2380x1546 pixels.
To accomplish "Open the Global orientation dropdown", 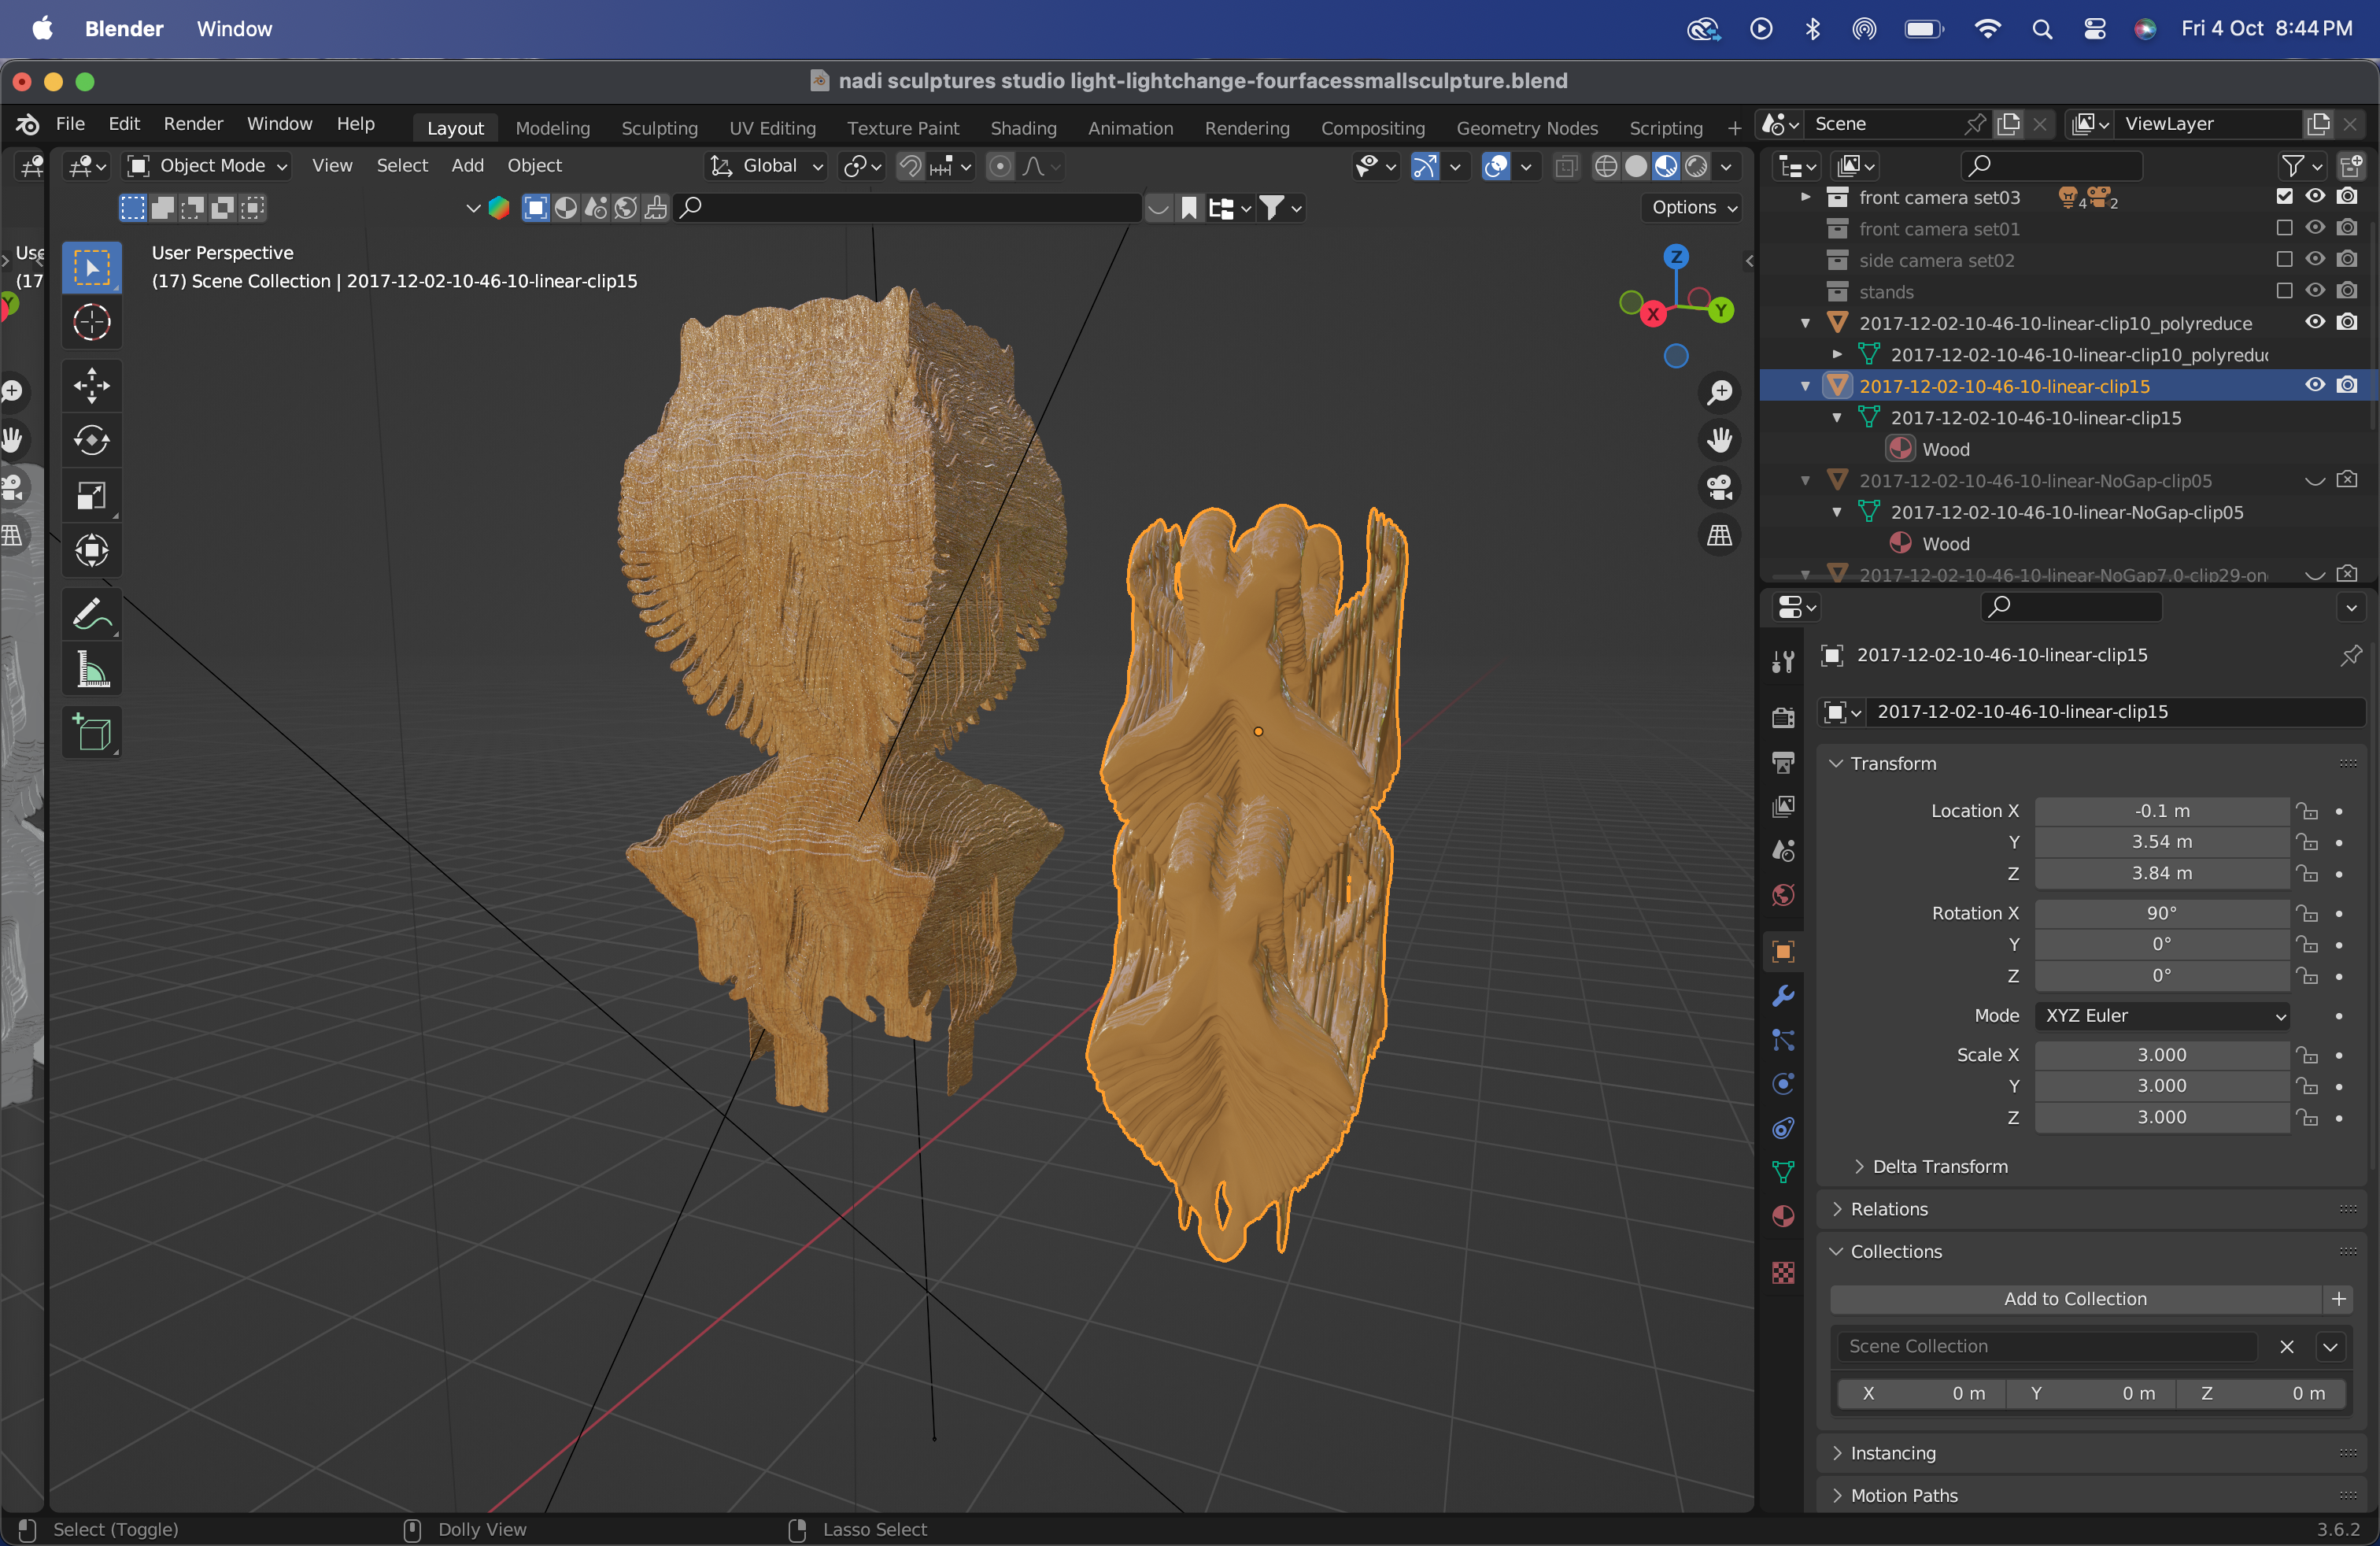I will click(x=767, y=166).
